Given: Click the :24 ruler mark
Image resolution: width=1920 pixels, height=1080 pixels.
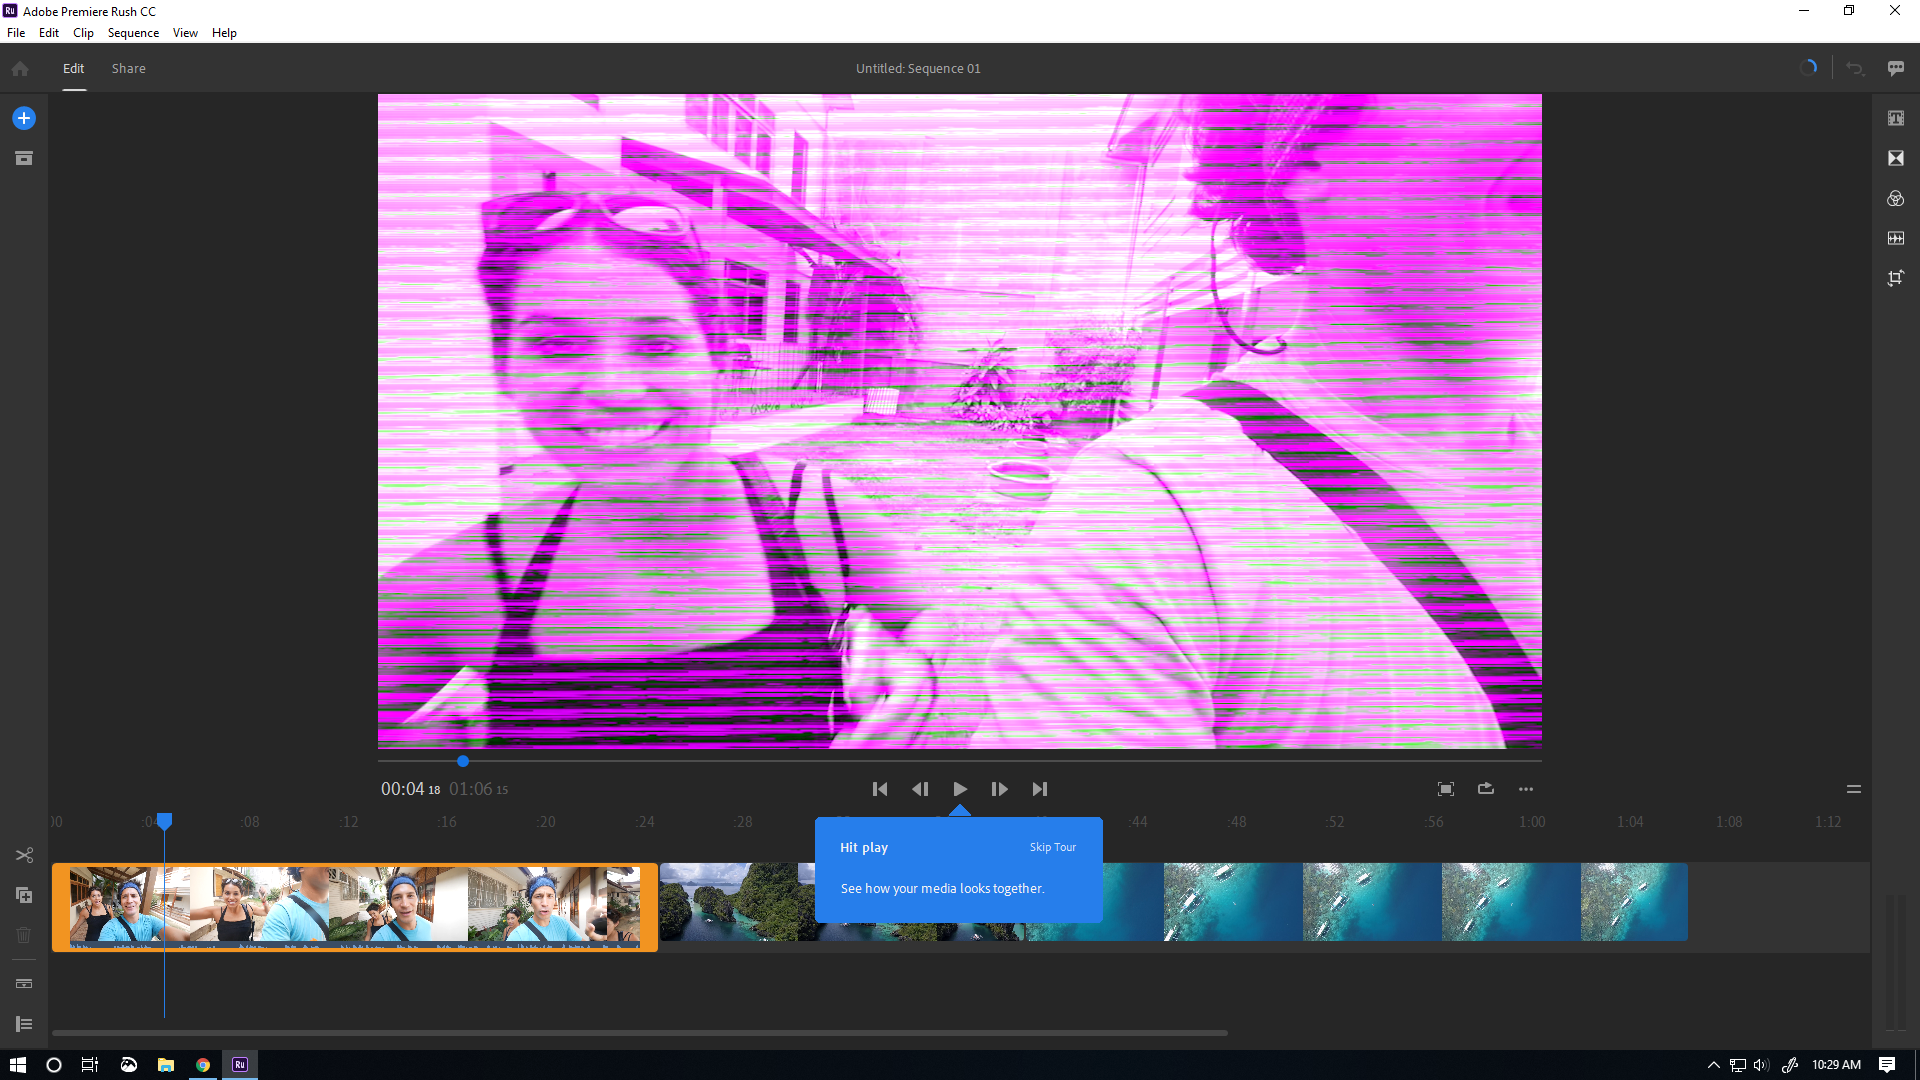Looking at the screenshot, I should pyautogui.click(x=645, y=822).
